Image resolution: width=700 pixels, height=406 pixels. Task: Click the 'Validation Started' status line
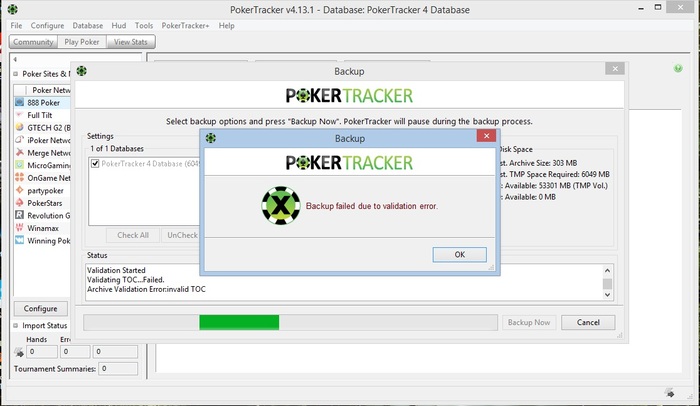pyautogui.click(x=116, y=270)
